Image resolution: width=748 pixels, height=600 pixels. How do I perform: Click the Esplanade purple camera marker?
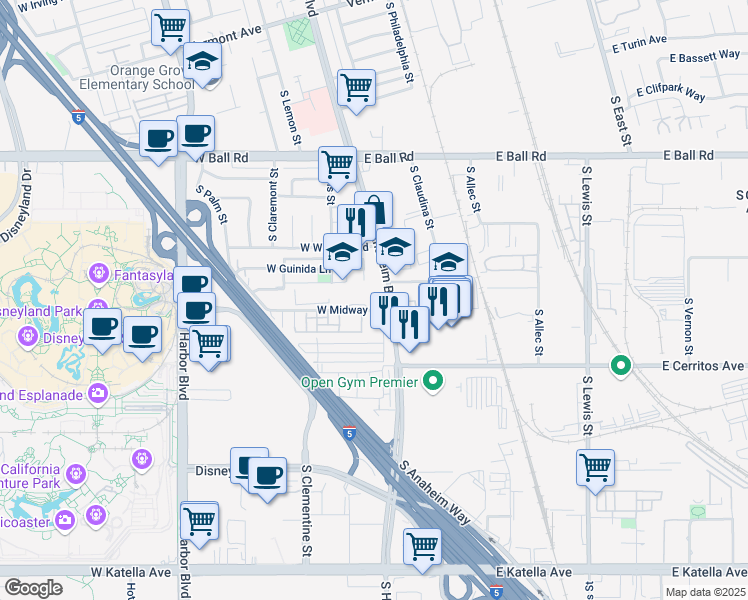(x=98, y=394)
